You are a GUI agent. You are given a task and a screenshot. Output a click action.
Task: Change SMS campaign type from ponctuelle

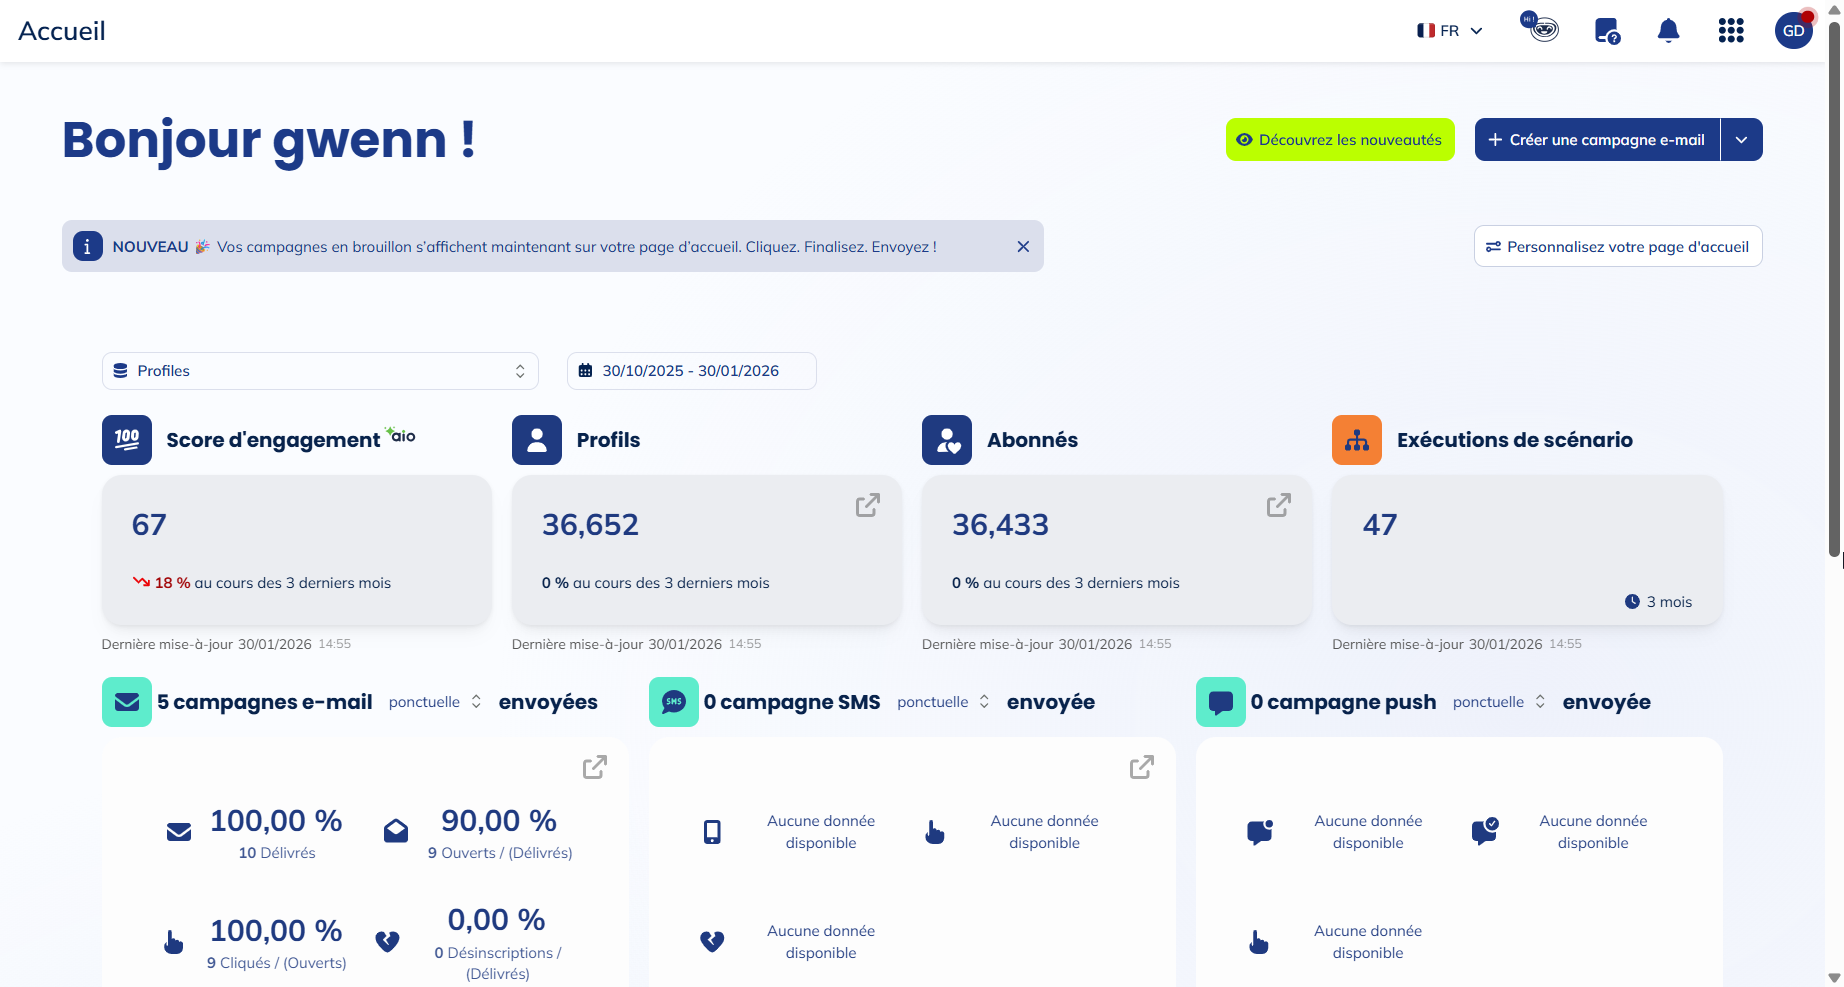click(943, 702)
